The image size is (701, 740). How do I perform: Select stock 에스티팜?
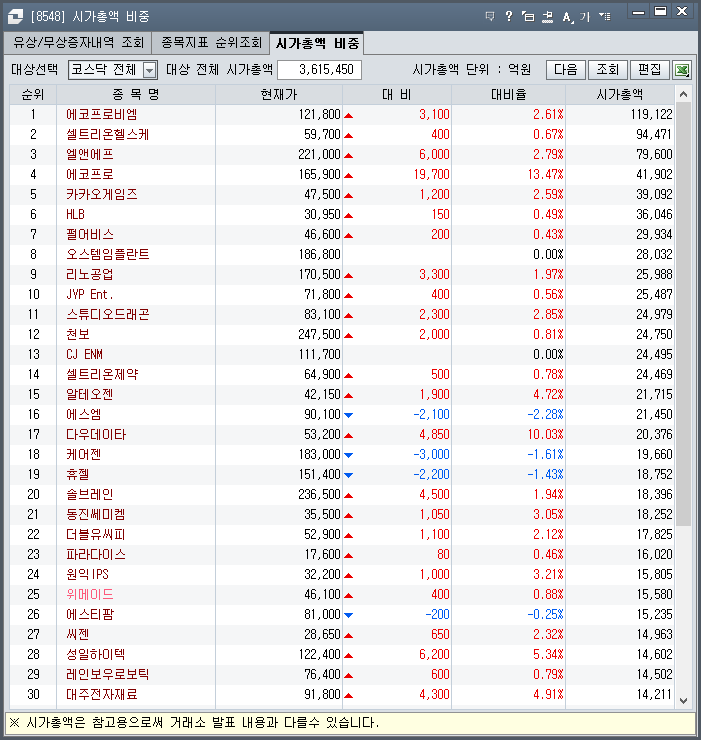pyautogui.click(x=90, y=614)
